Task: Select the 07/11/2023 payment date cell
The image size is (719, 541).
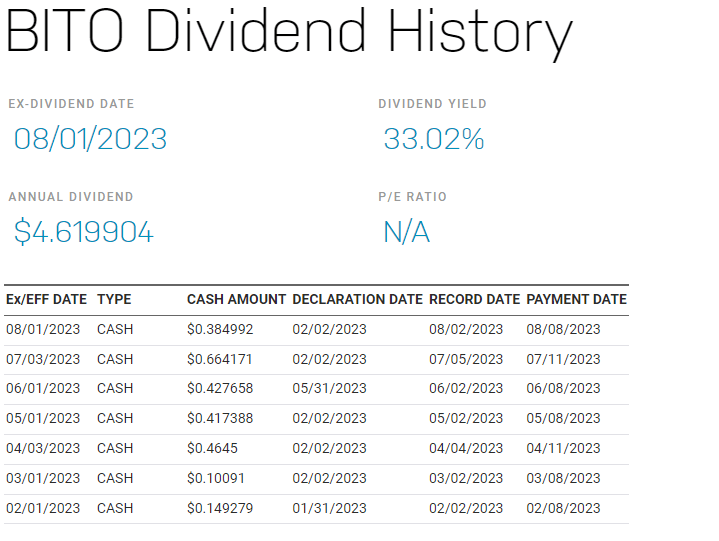Action: tap(563, 359)
